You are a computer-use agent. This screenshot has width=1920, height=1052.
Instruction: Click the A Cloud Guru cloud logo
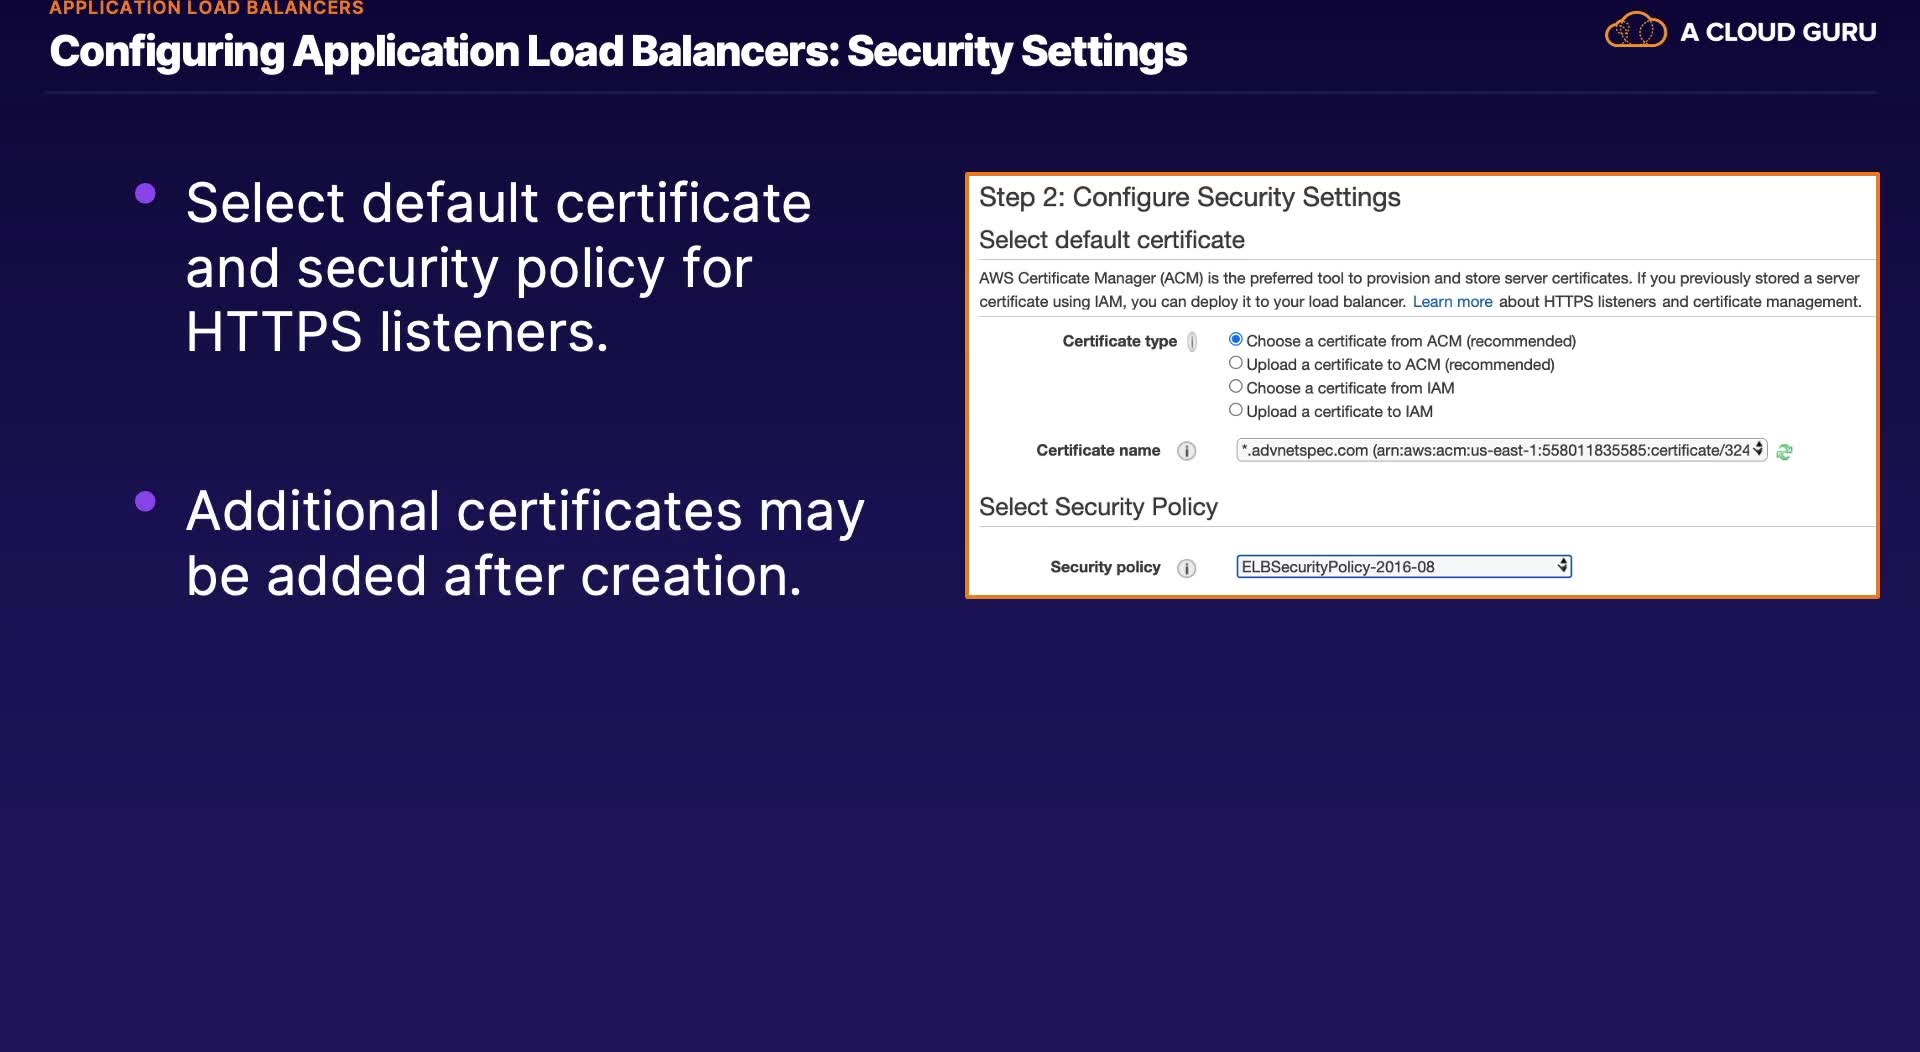[1635, 31]
